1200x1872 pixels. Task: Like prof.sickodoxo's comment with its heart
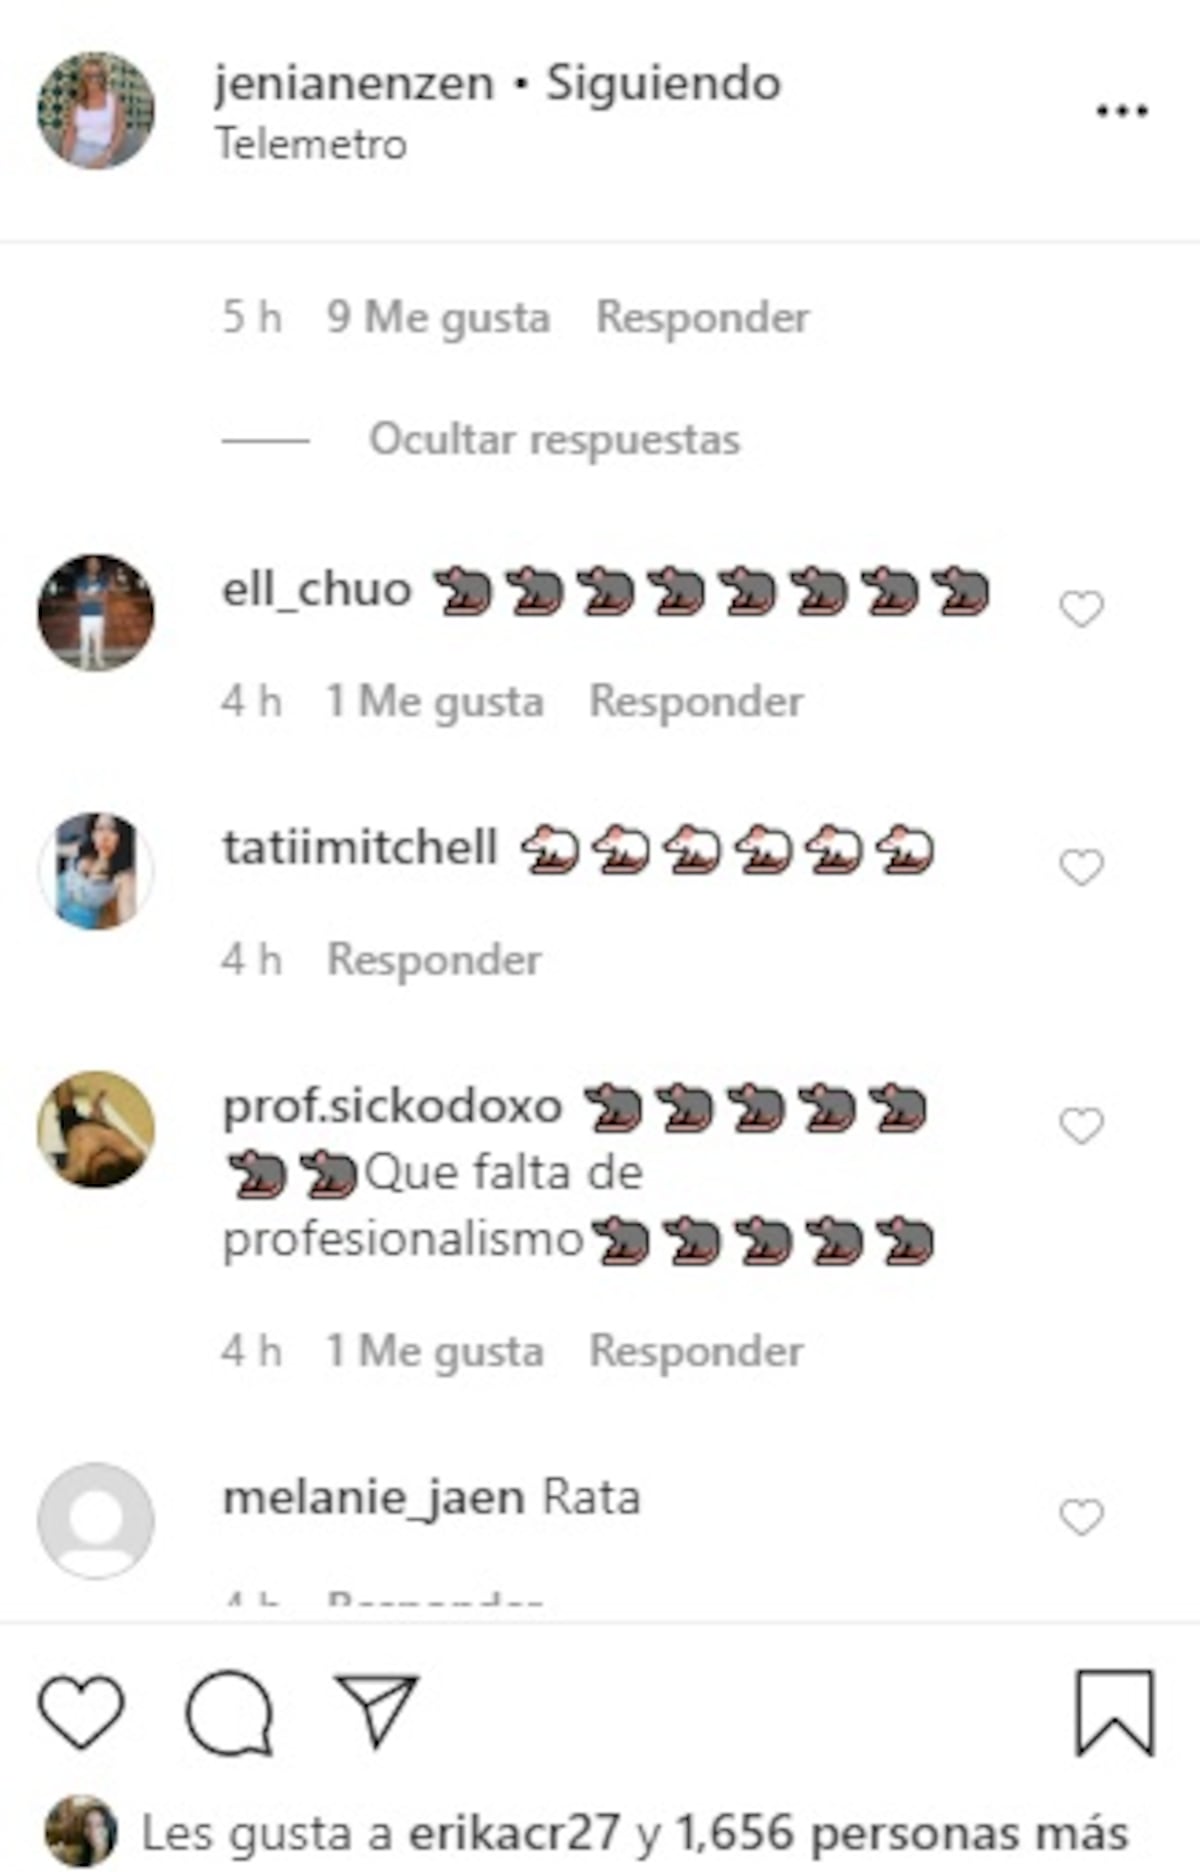point(1081,1126)
